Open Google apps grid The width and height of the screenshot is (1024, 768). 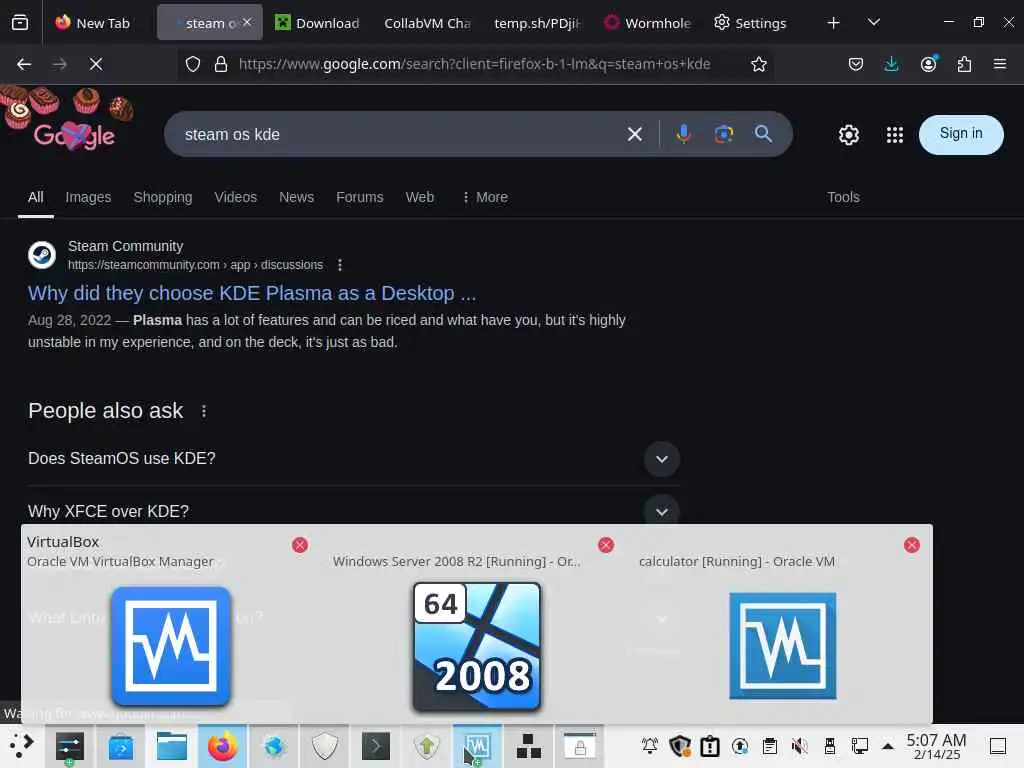895,135
